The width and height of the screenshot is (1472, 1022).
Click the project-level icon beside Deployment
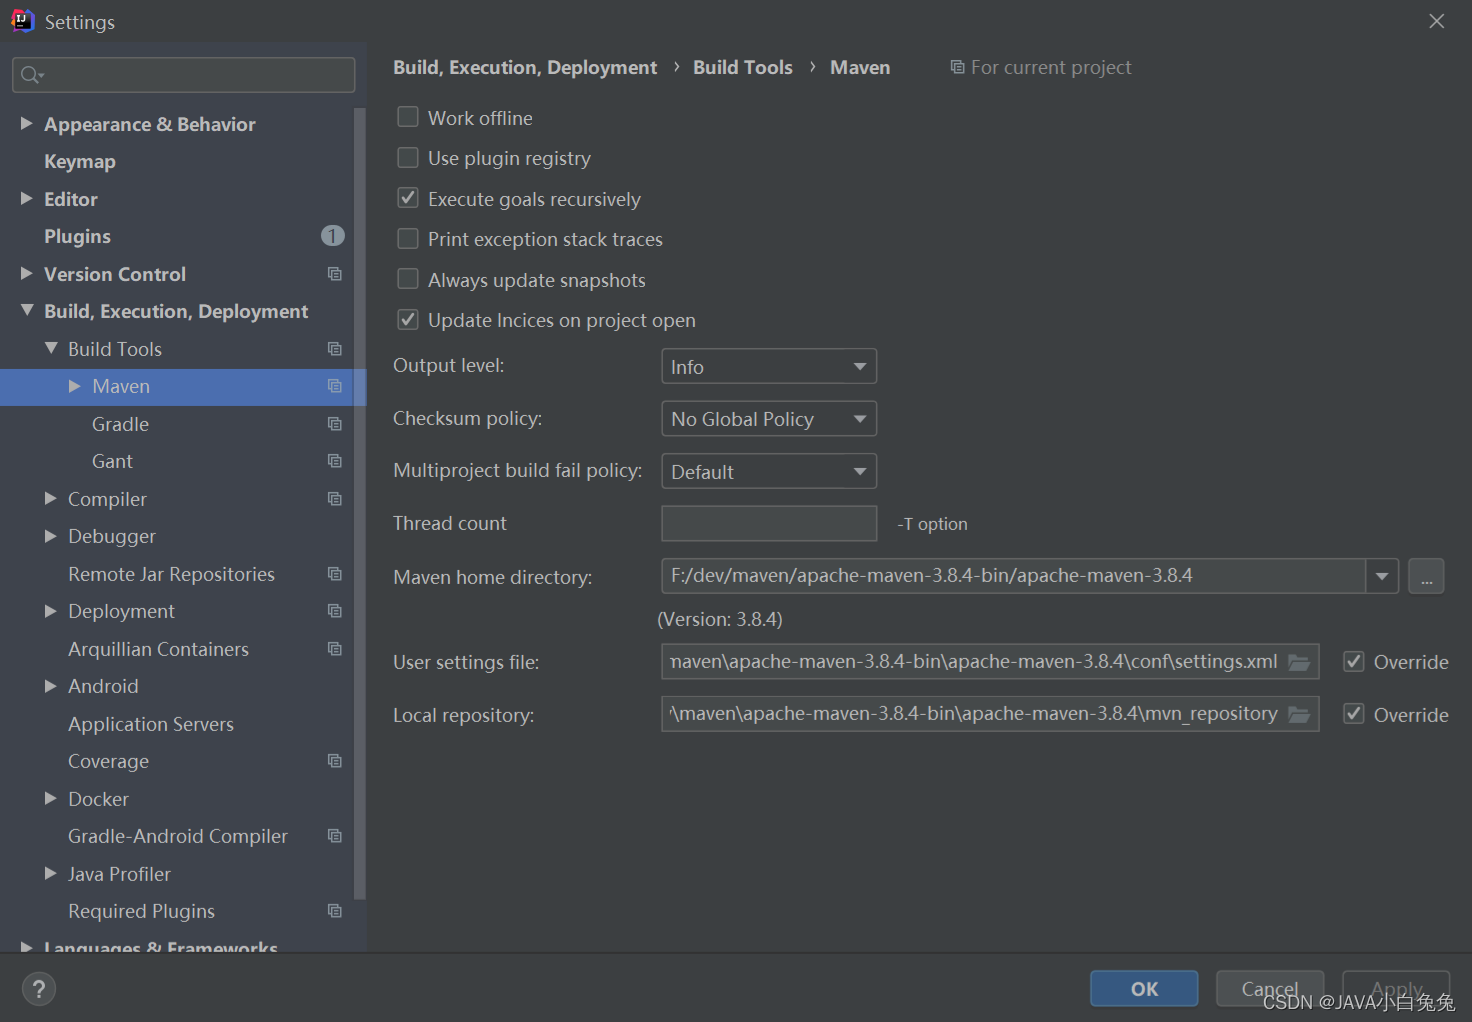click(x=335, y=611)
